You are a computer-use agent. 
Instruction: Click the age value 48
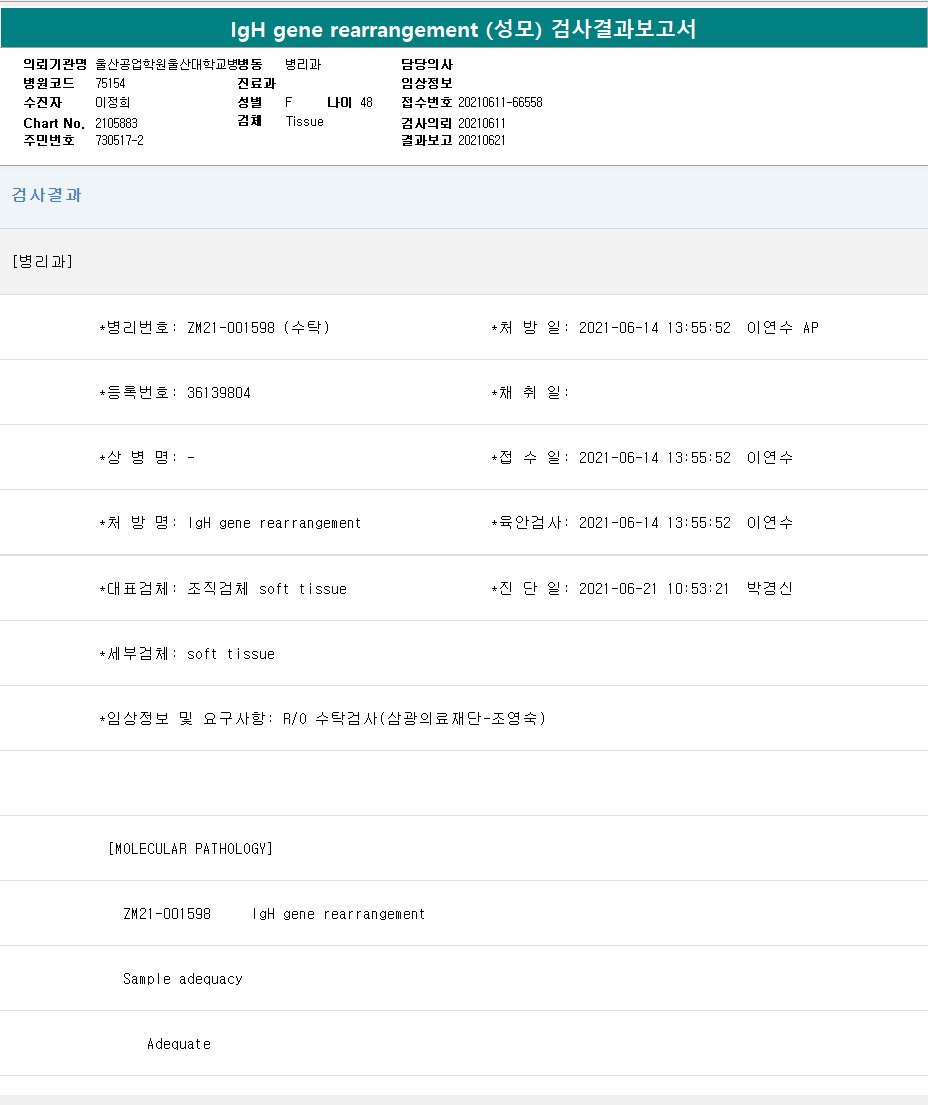tap(366, 102)
